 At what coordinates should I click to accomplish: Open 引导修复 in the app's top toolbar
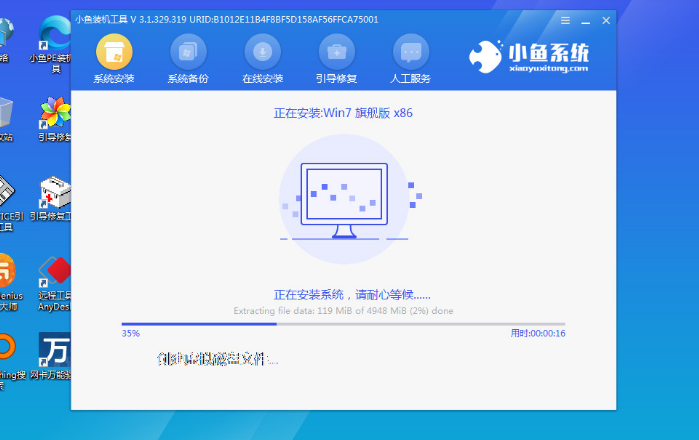tap(337, 50)
